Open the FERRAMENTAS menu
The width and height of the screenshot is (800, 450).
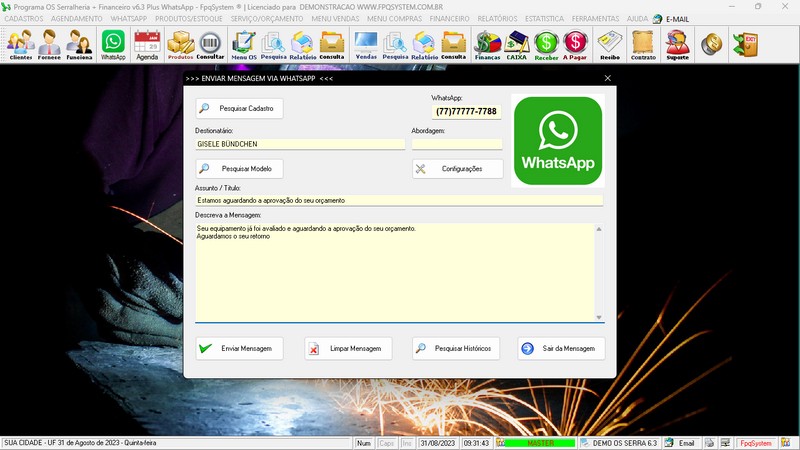point(595,19)
